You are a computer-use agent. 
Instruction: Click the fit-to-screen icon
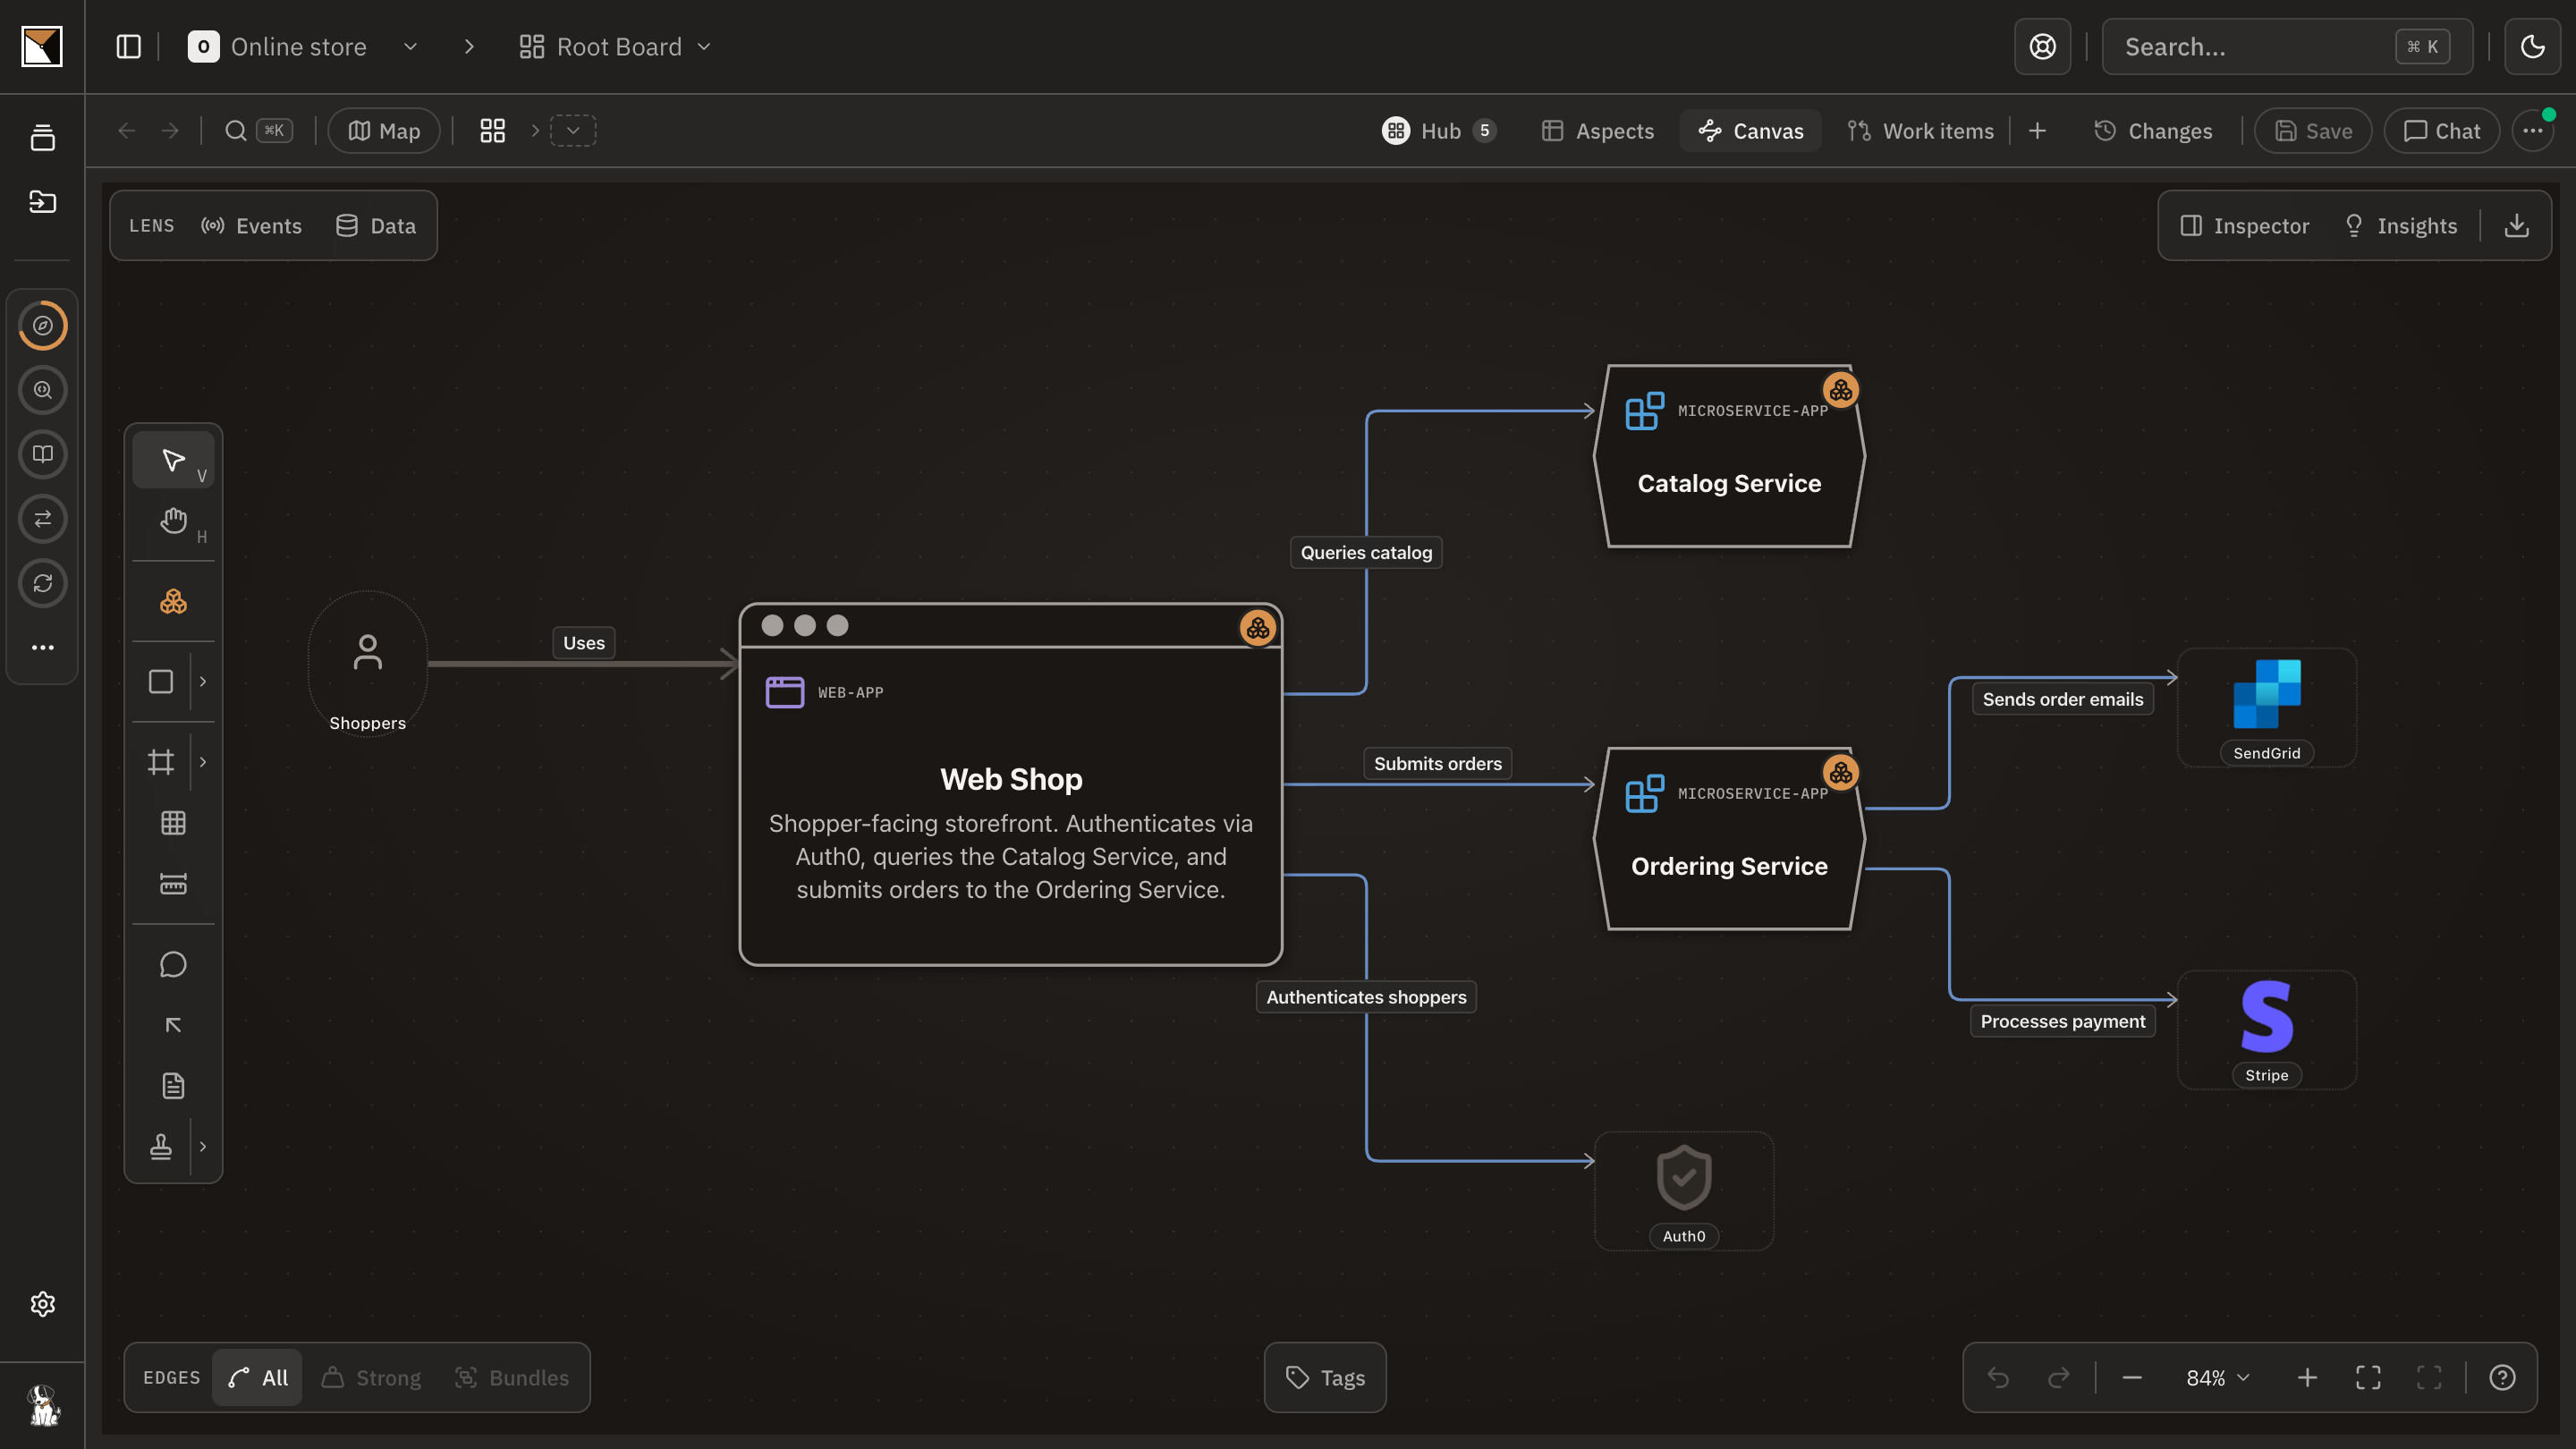point(2368,1377)
